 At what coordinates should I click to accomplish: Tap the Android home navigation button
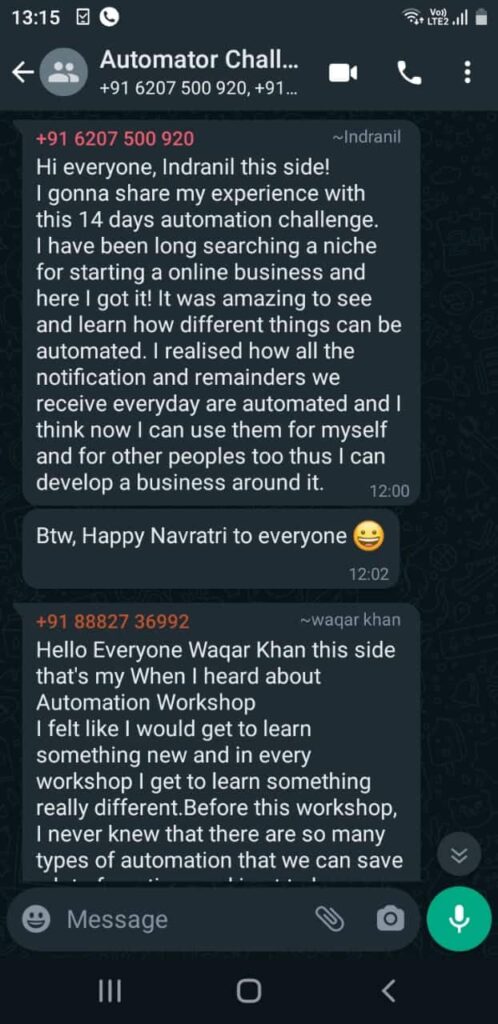[x=248, y=991]
